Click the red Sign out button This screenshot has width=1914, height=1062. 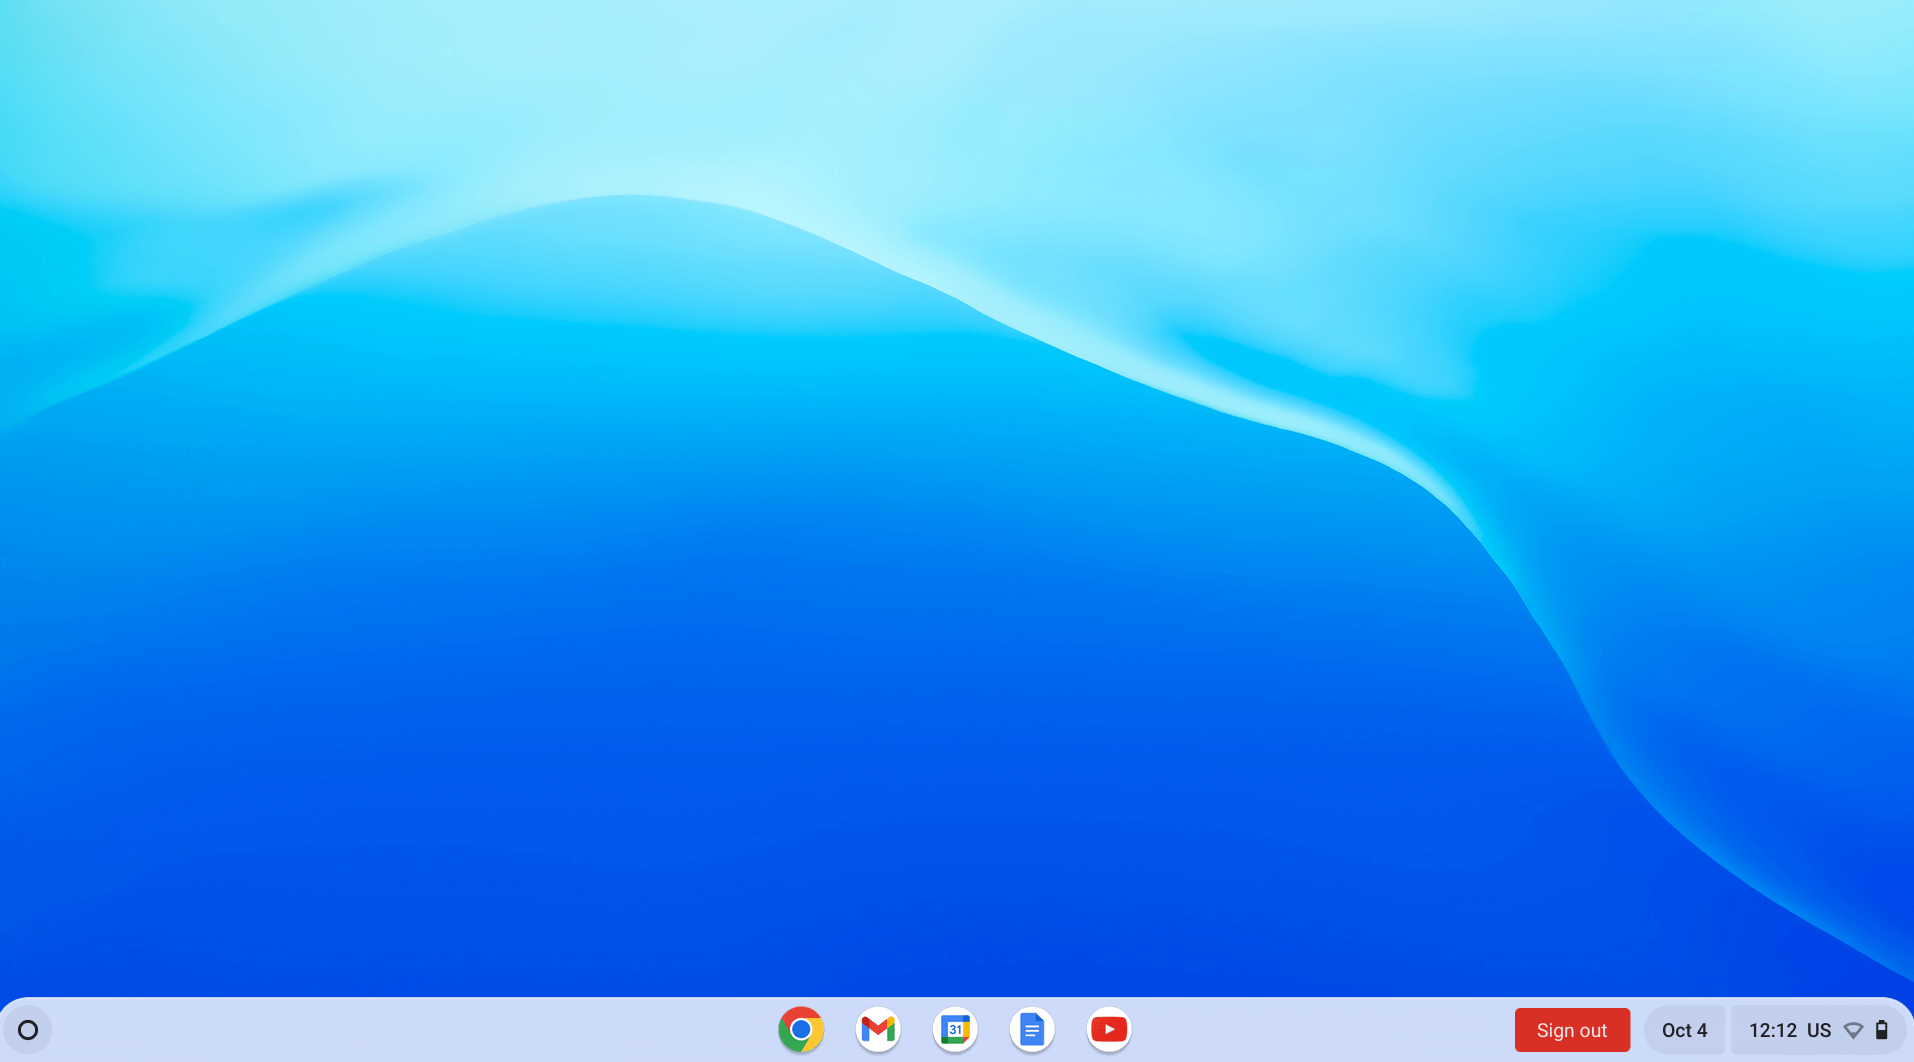[x=1572, y=1030]
